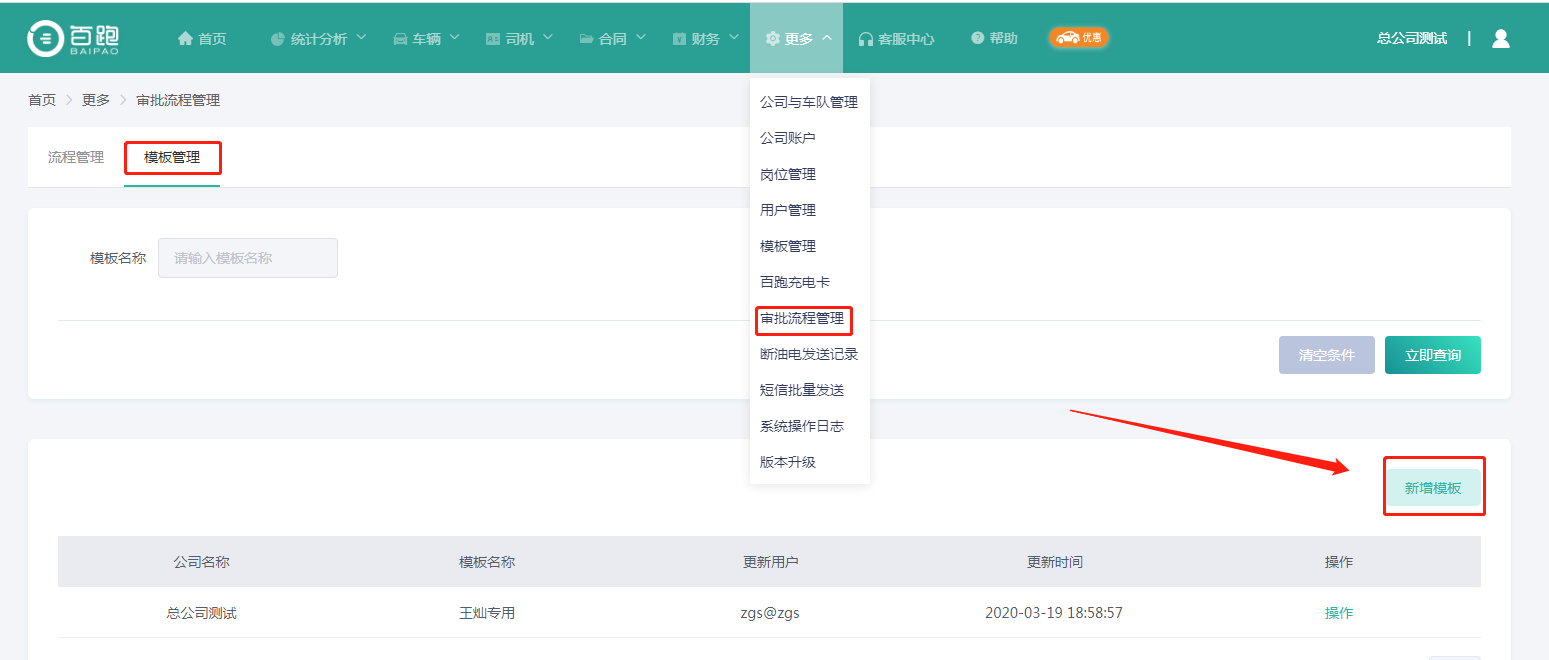Viewport: 1549px width, 660px height.
Task: Focus the 模板名称 input field
Action: [x=247, y=258]
